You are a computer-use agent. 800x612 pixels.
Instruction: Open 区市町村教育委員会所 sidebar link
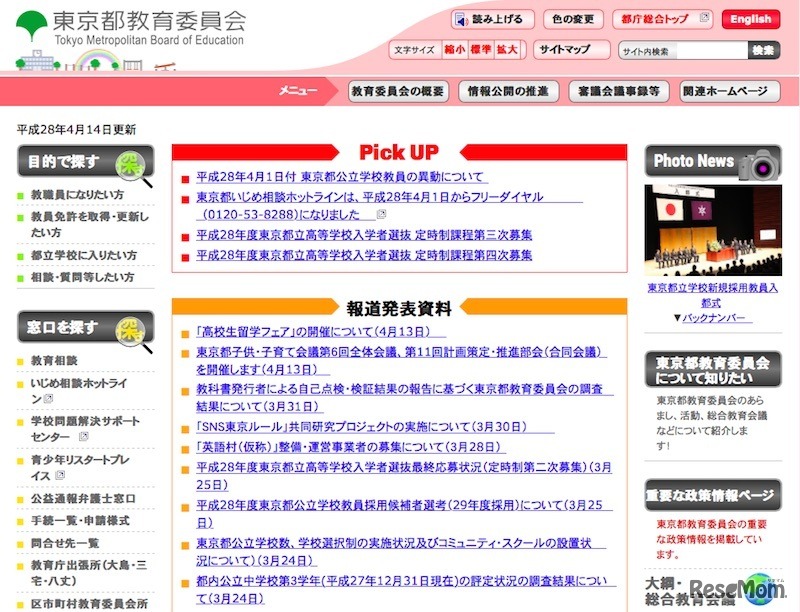90,604
